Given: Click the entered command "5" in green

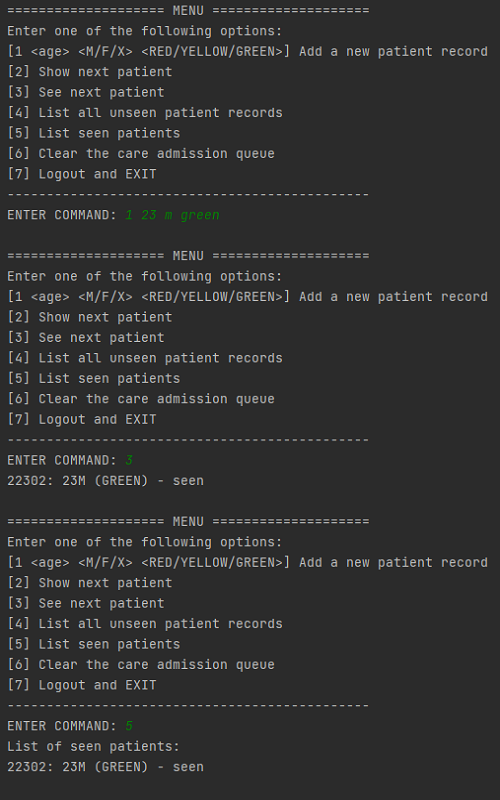Looking at the screenshot, I should 129,726.
